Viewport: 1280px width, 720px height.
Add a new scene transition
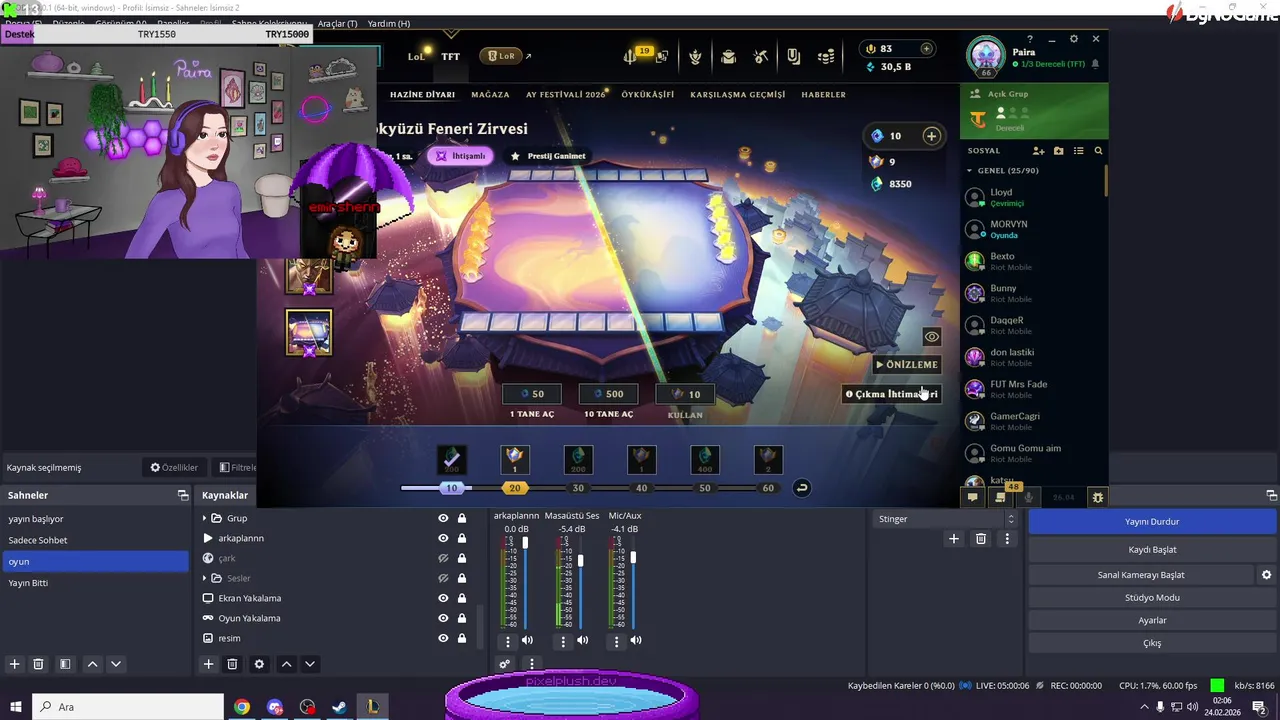(x=954, y=539)
